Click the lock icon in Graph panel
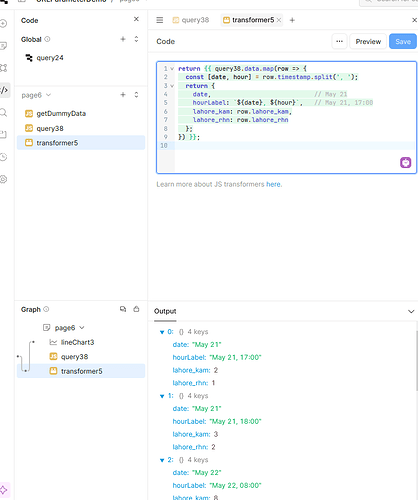Viewport: 418px width, 500px height. (136, 309)
